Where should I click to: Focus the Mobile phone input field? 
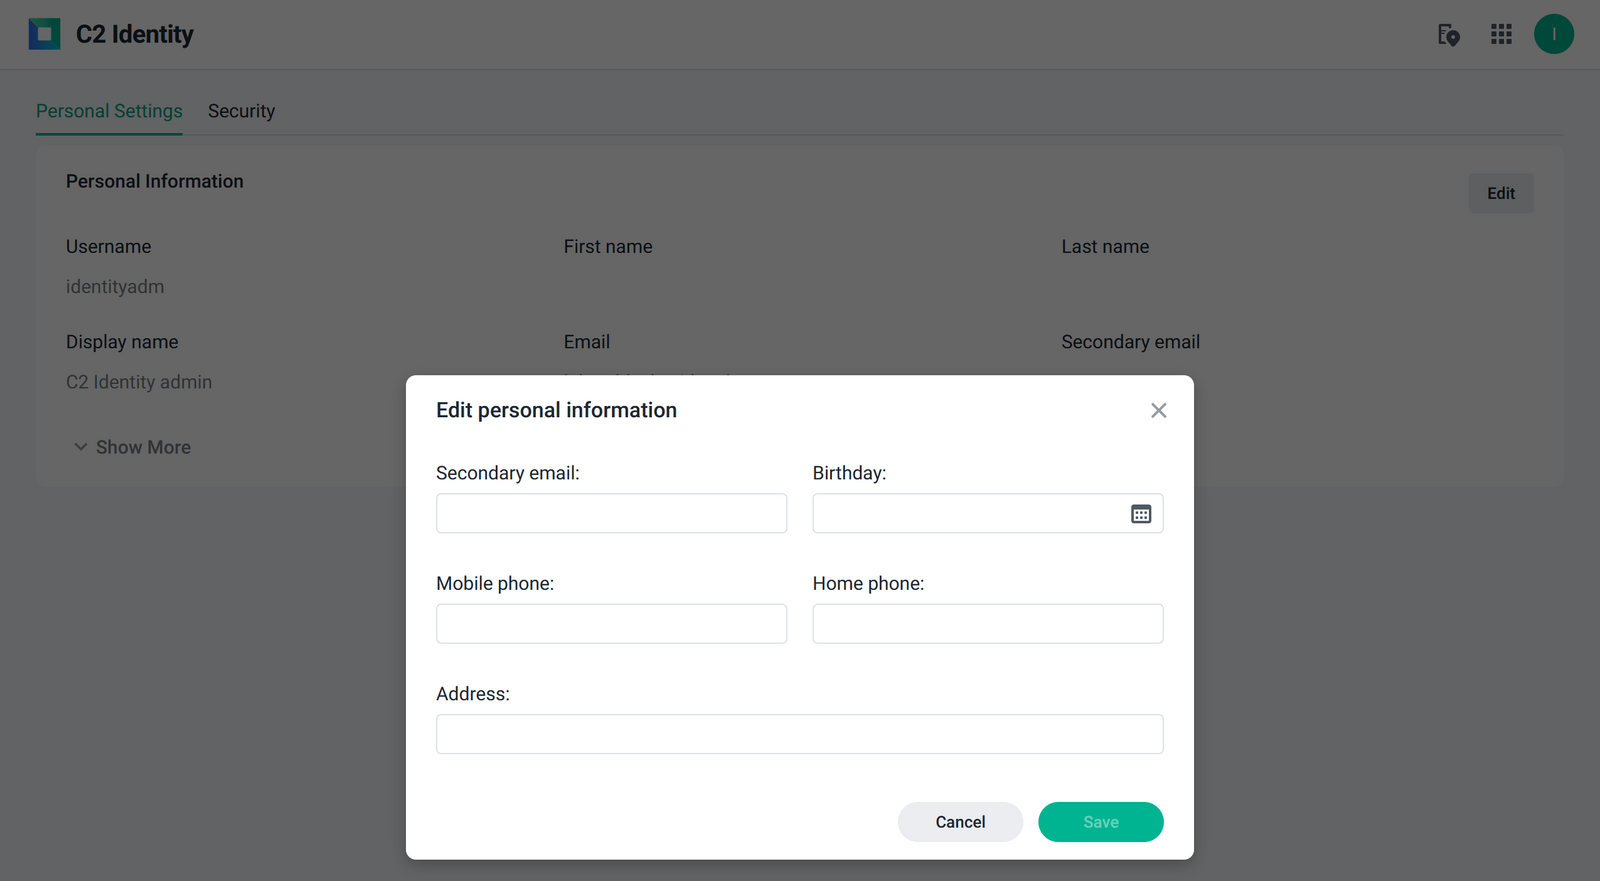pyautogui.click(x=611, y=624)
